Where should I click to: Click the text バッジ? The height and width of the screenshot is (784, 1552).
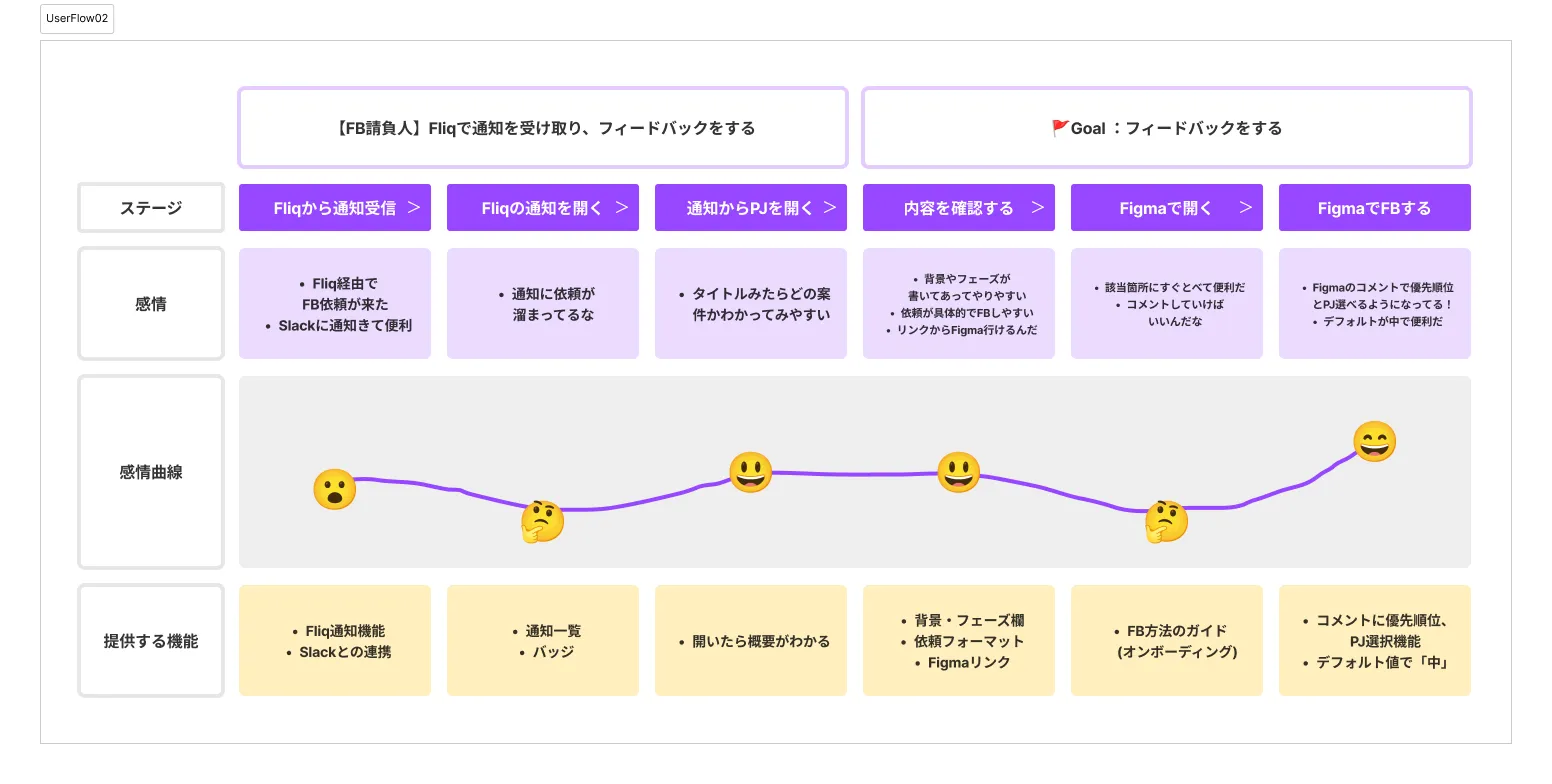[553, 652]
